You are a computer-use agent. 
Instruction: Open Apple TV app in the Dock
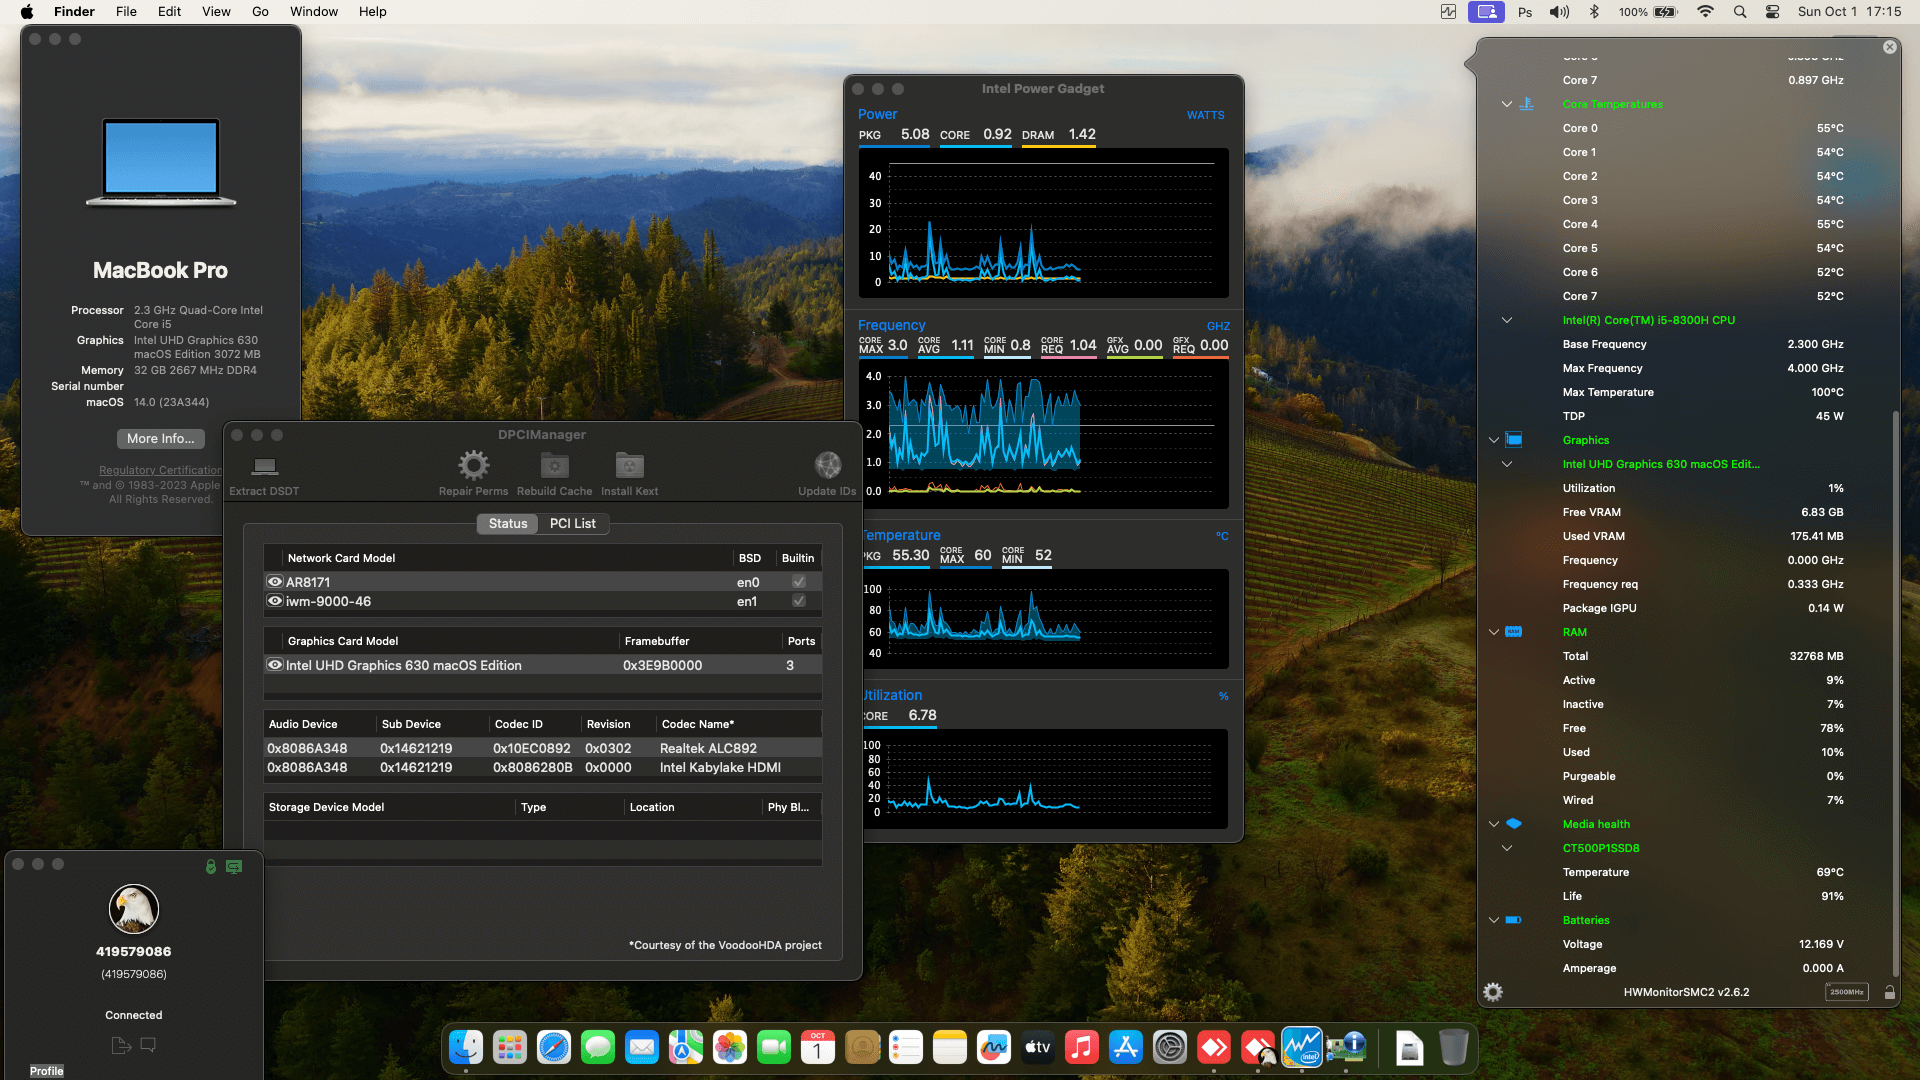1038,1048
